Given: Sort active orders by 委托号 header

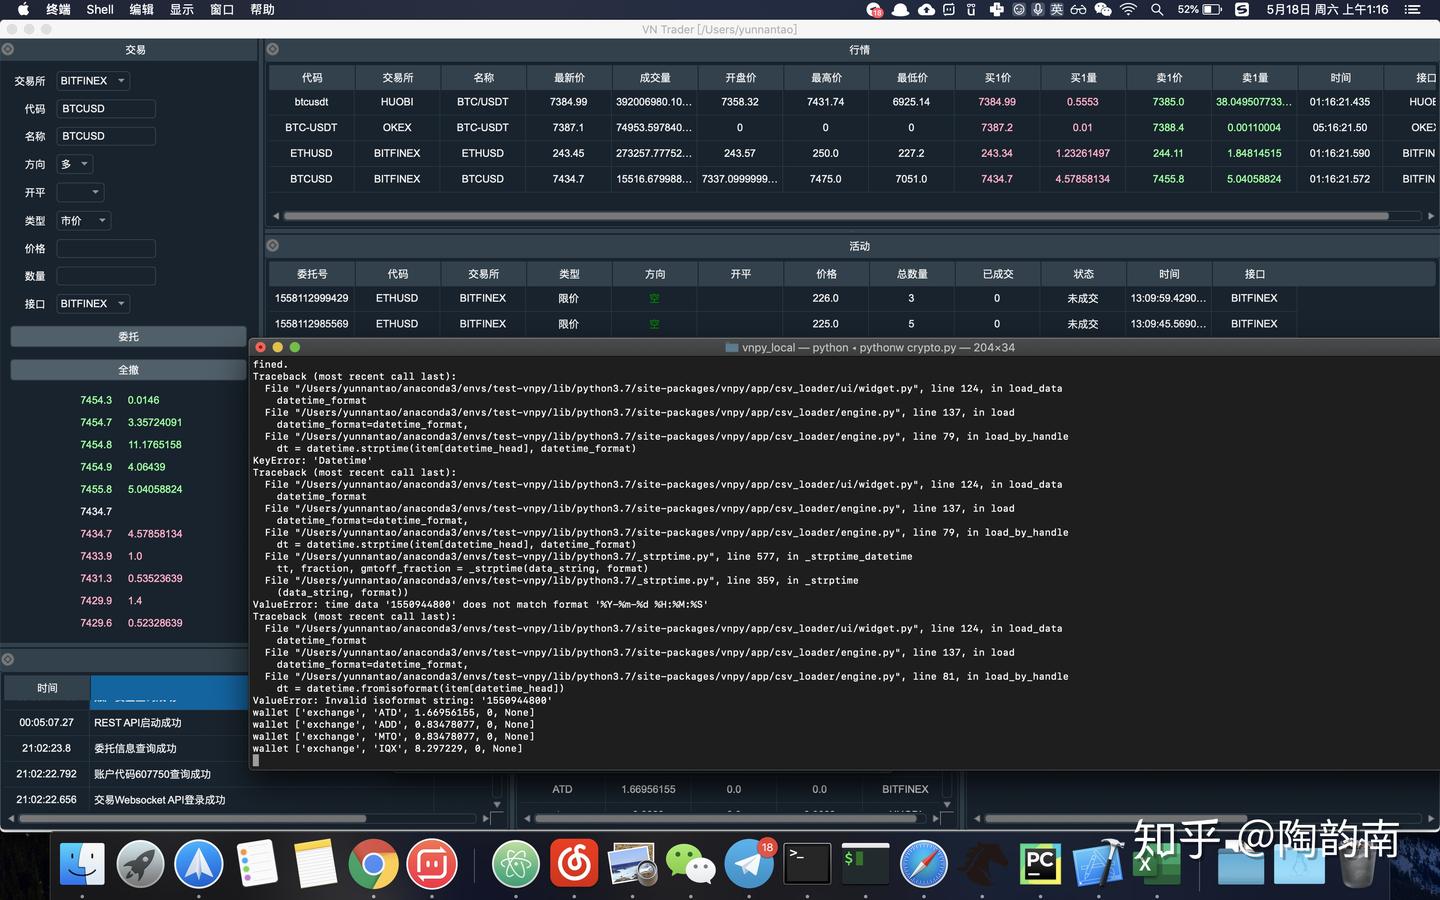Looking at the screenshot, I should point(312,273).
